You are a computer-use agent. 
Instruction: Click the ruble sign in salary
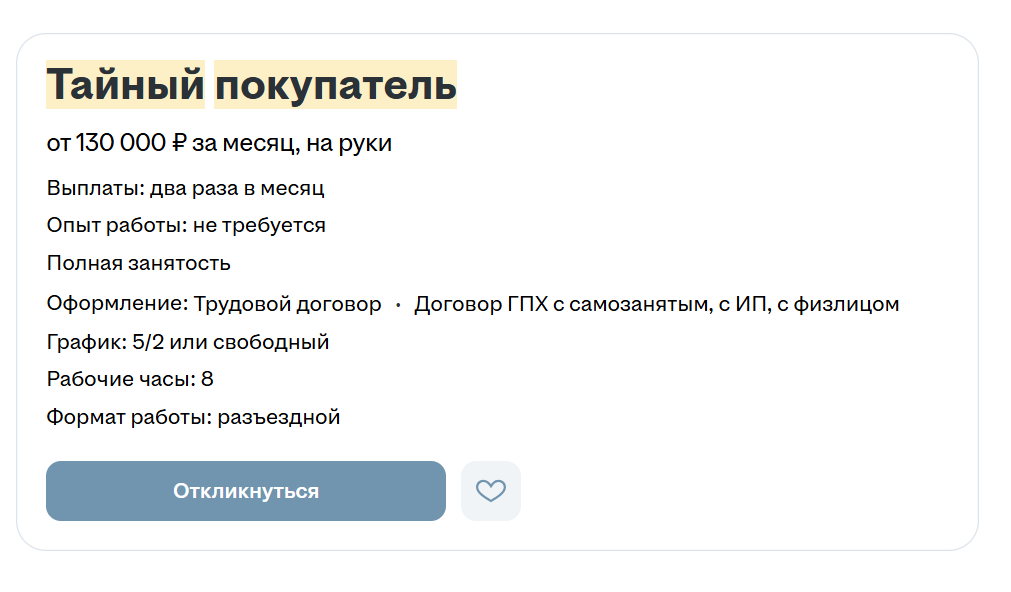[x=179, y=143]
